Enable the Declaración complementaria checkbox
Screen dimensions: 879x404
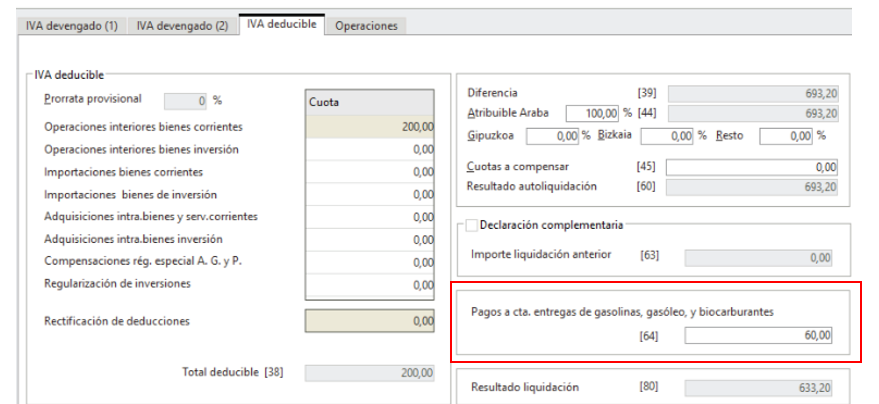(x=472, y=225)
